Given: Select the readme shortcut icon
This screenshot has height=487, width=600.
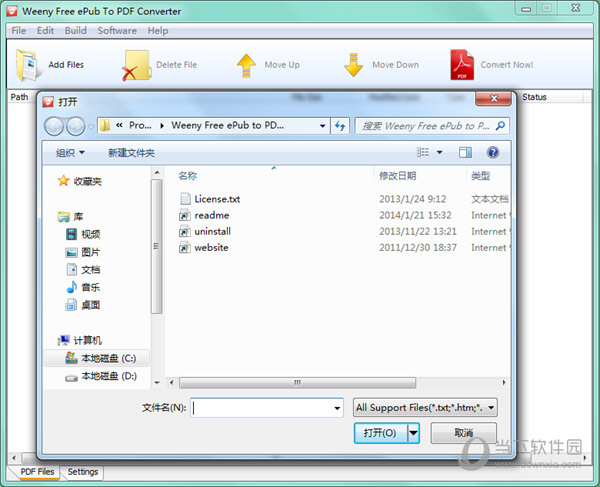Looking at the screenshot, I should point(185,215).
